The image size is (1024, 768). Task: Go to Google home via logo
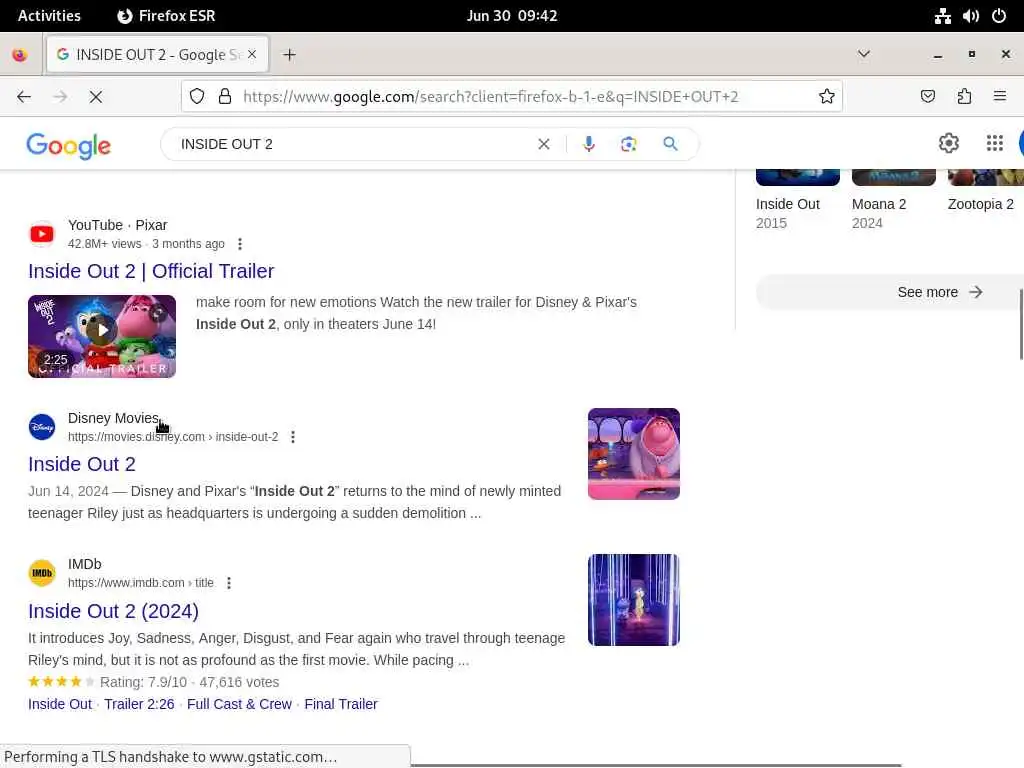point(69,146)
